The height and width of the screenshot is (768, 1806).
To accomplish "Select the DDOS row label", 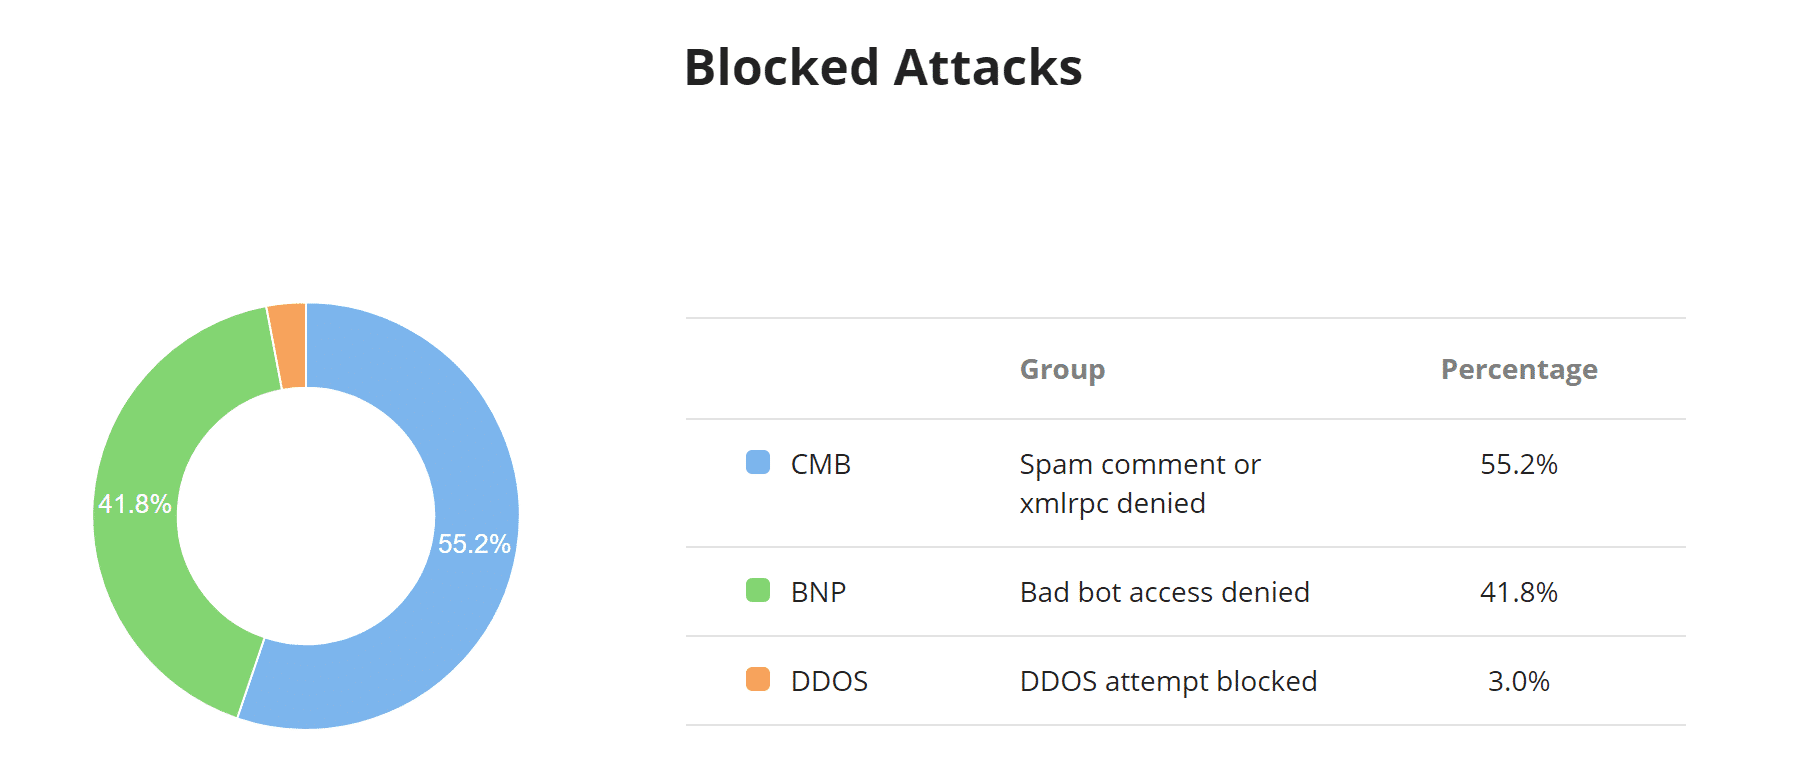I will 829,681.
